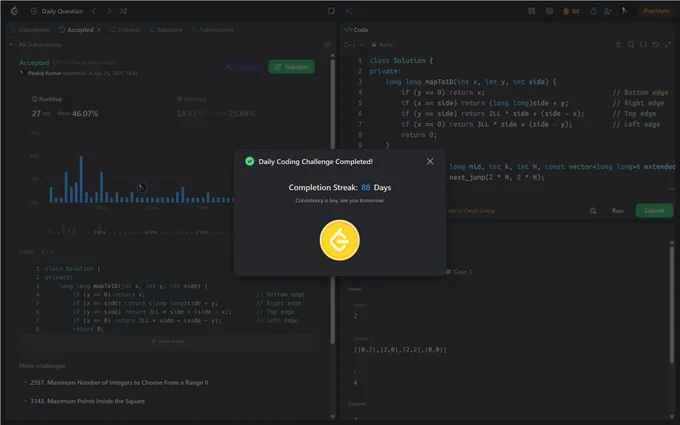Click the invite user icon
Image resolution: width=680 pixels, height=425 pixels.
(608, 11)
